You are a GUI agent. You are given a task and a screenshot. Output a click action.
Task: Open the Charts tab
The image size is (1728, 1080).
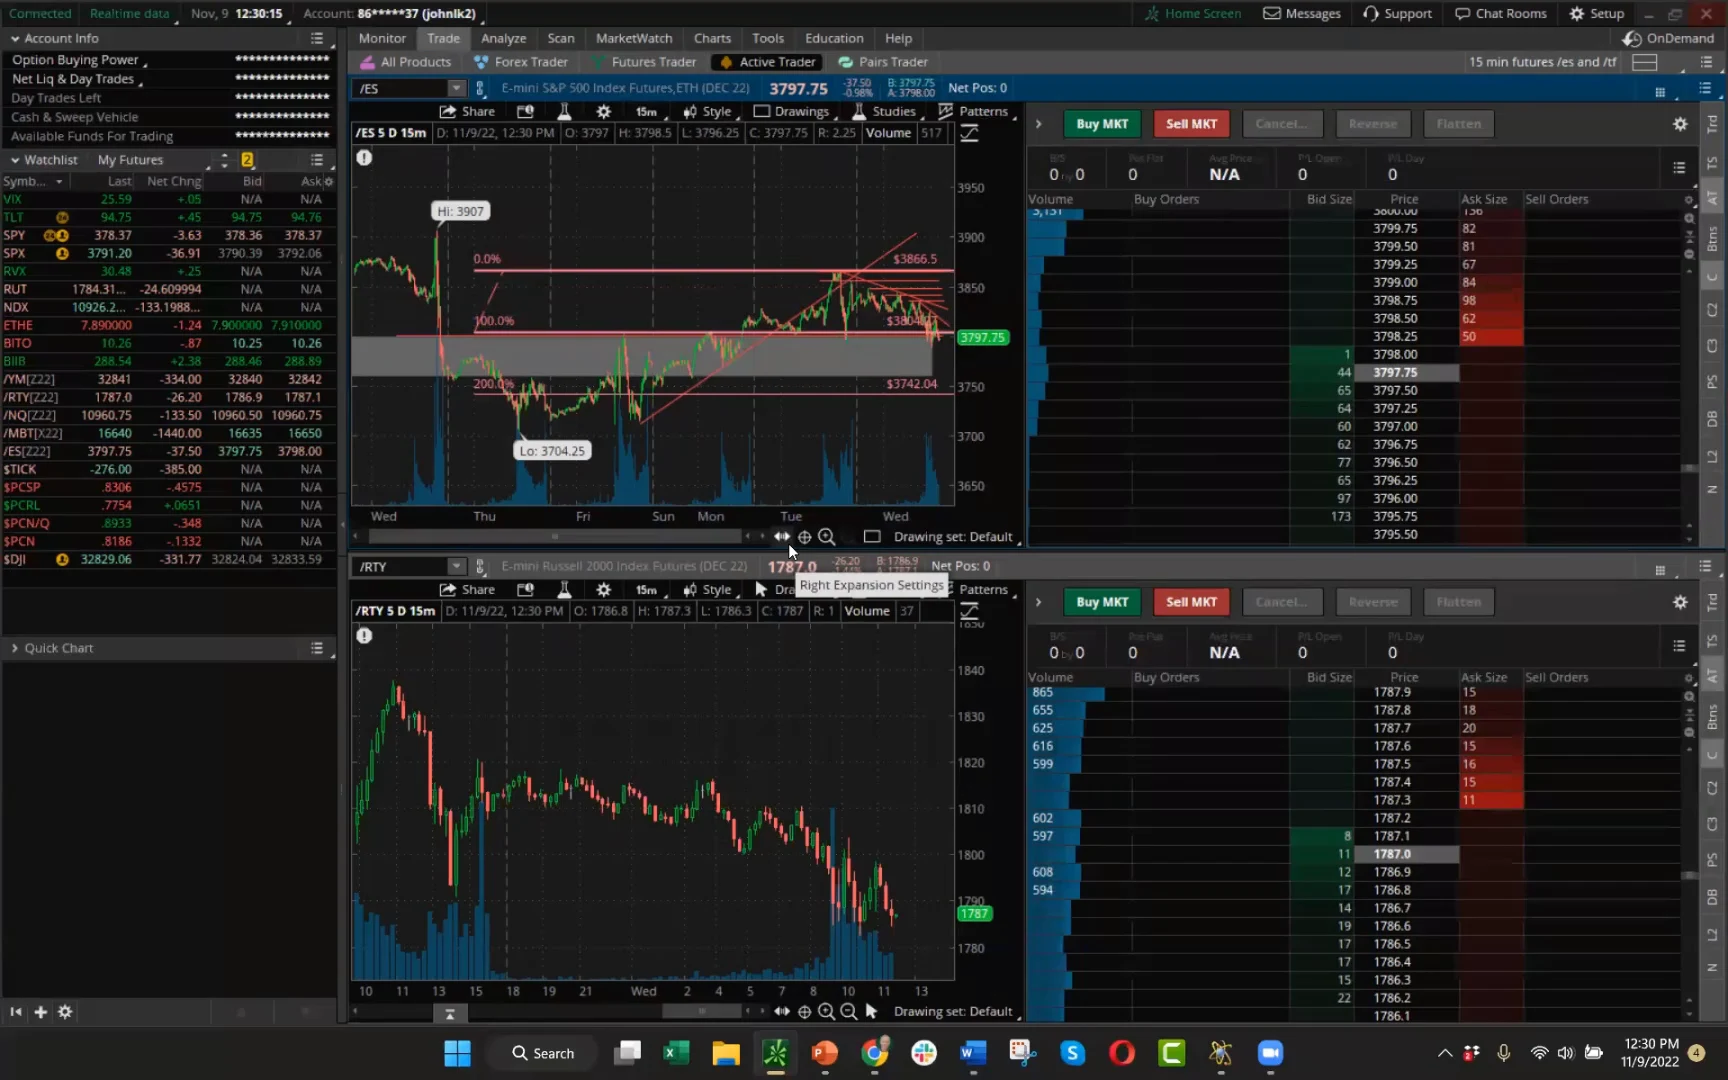[x=712, y=38]
